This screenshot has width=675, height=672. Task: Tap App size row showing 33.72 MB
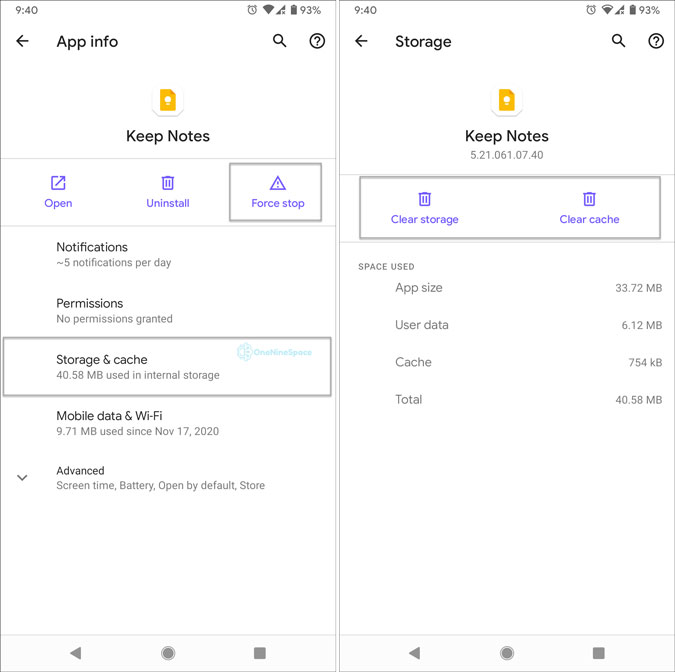(507, 288)
